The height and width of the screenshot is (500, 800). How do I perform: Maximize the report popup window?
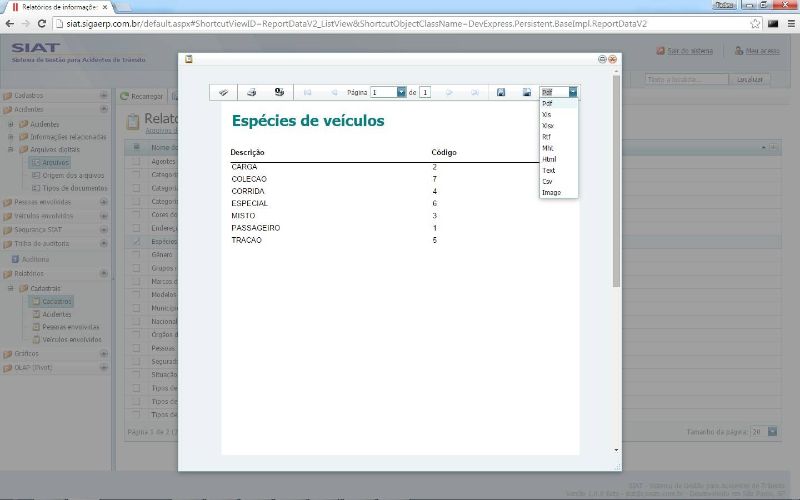[602, 59]
